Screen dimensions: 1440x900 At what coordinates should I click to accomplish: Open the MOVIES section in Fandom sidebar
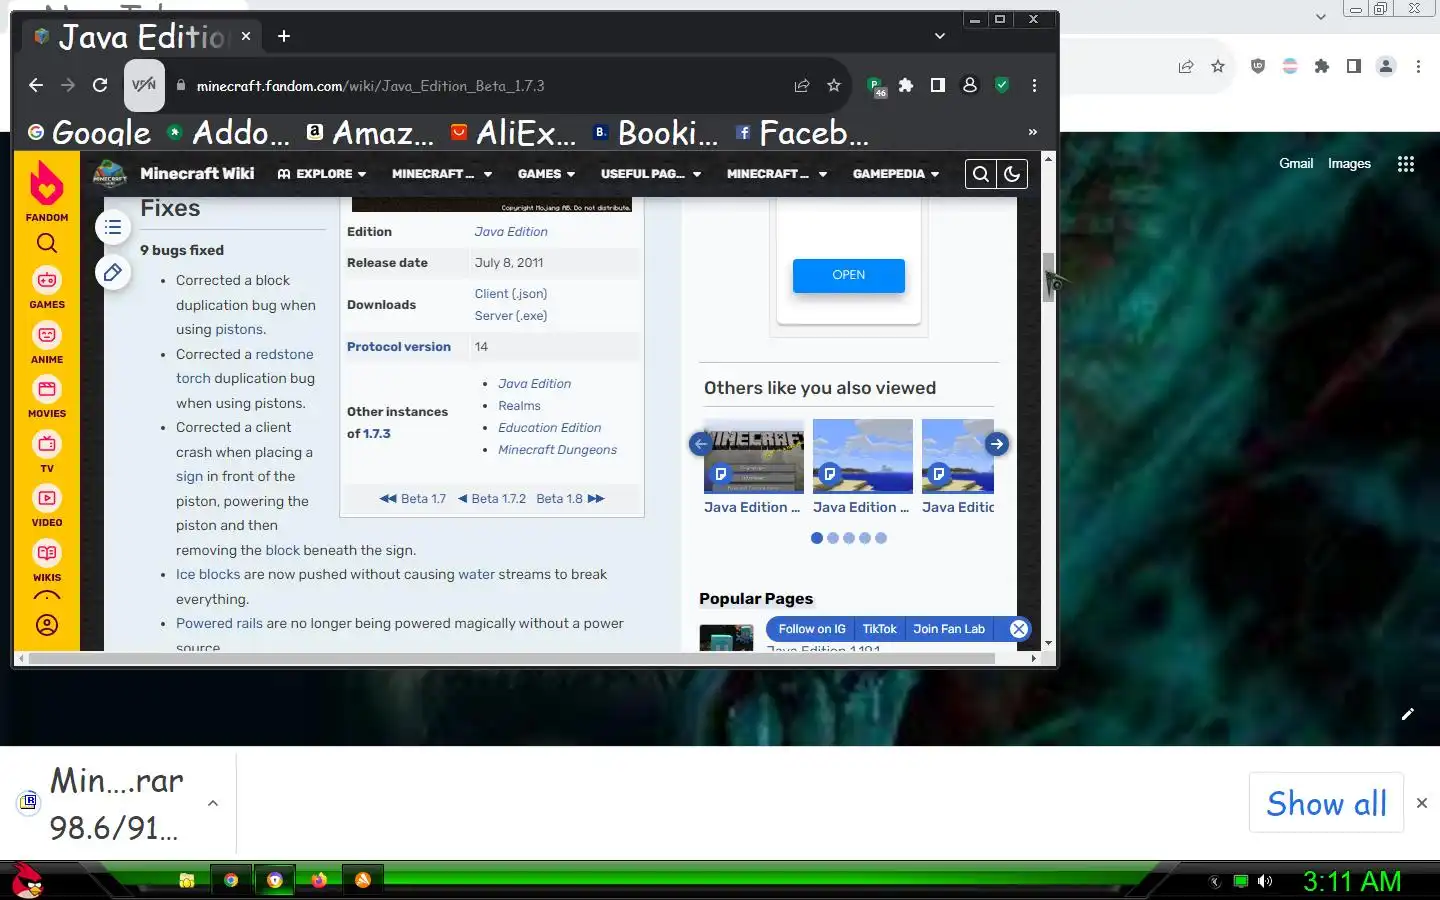point(47,397)
